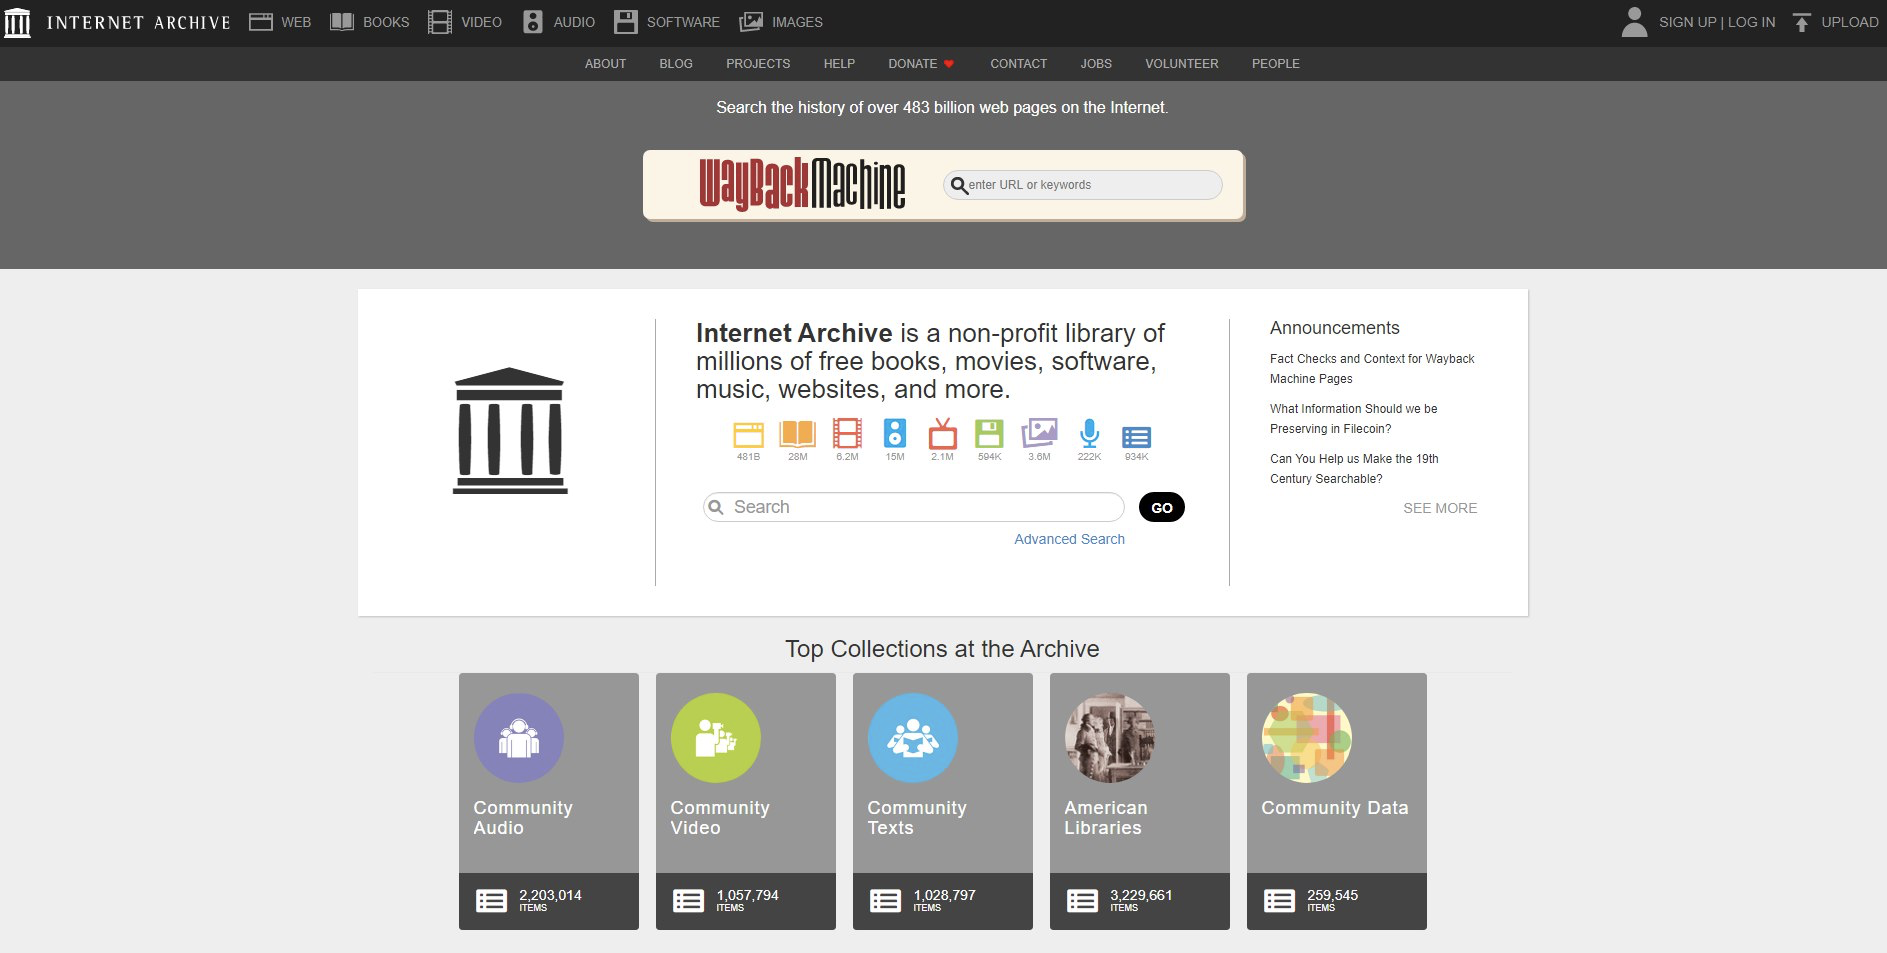The image size is (1887, 953).
Task: Open the Web section icon in navbar
Action: 261,22
